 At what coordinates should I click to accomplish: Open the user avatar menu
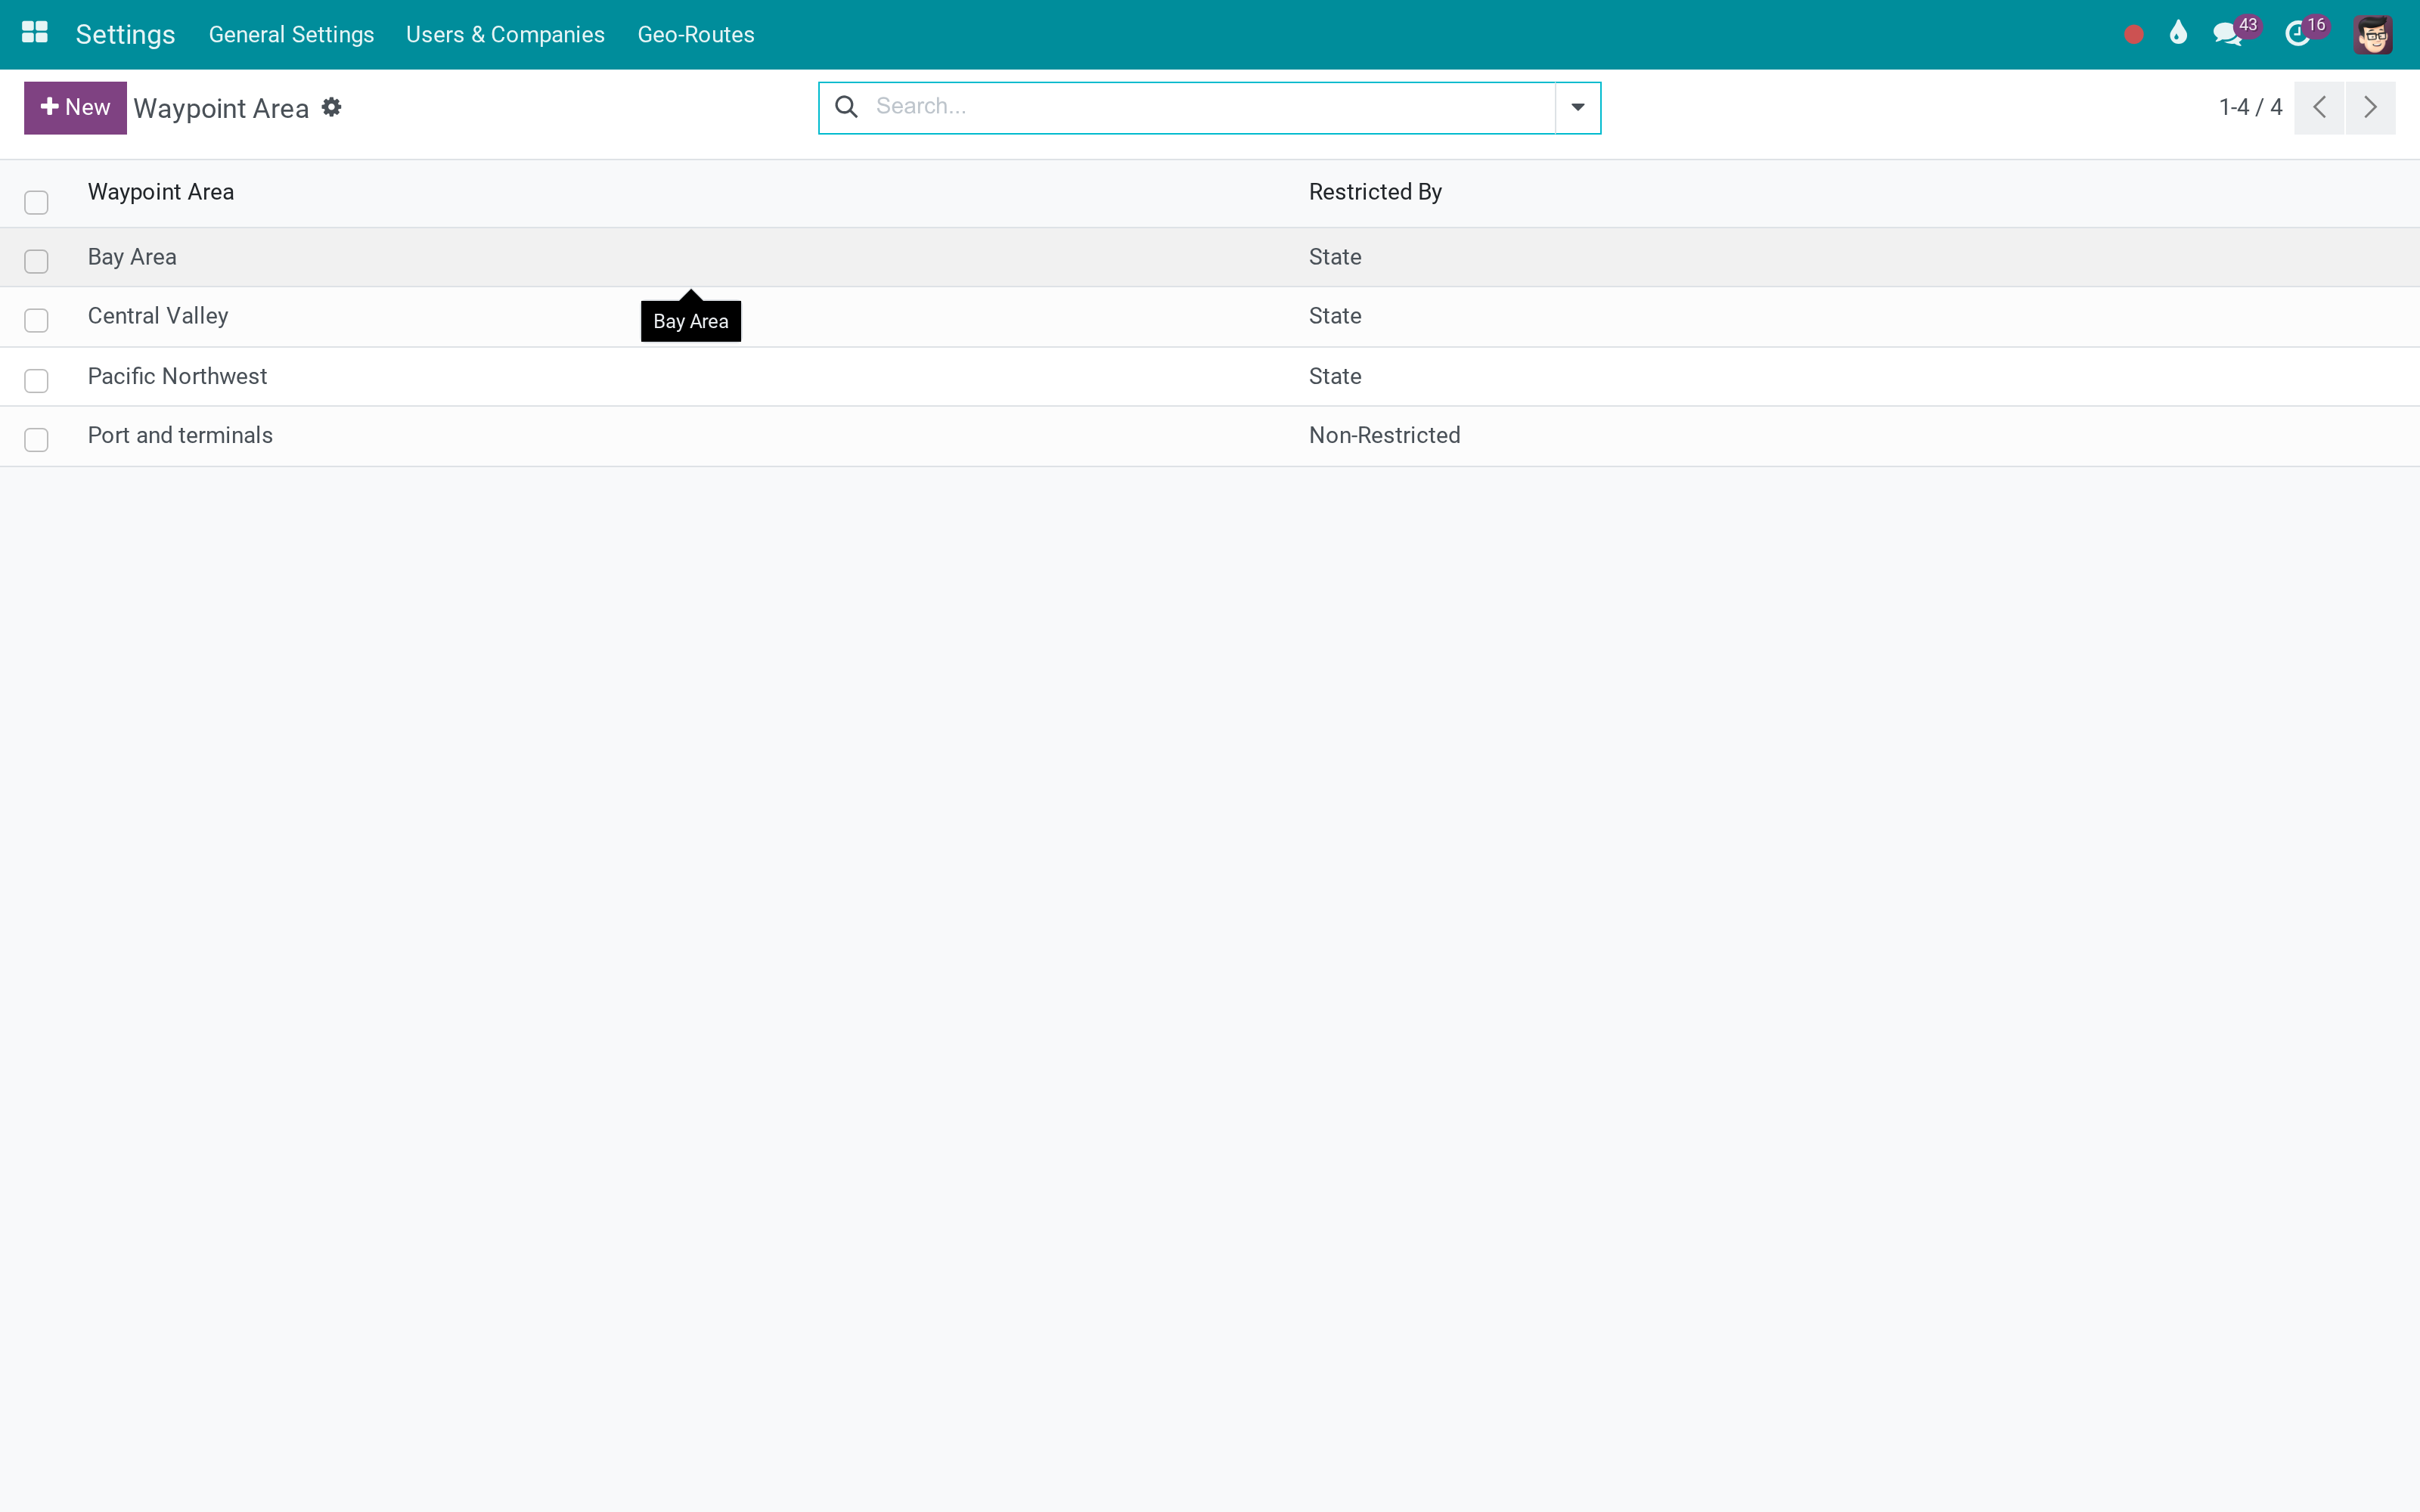point(2372,35)
